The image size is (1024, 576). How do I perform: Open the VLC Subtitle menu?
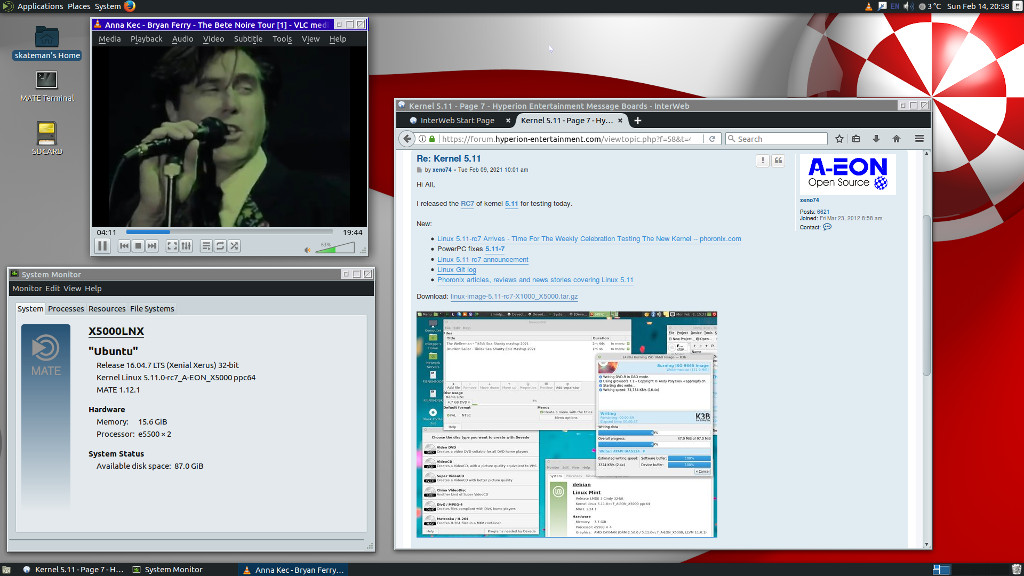[248, 39]
